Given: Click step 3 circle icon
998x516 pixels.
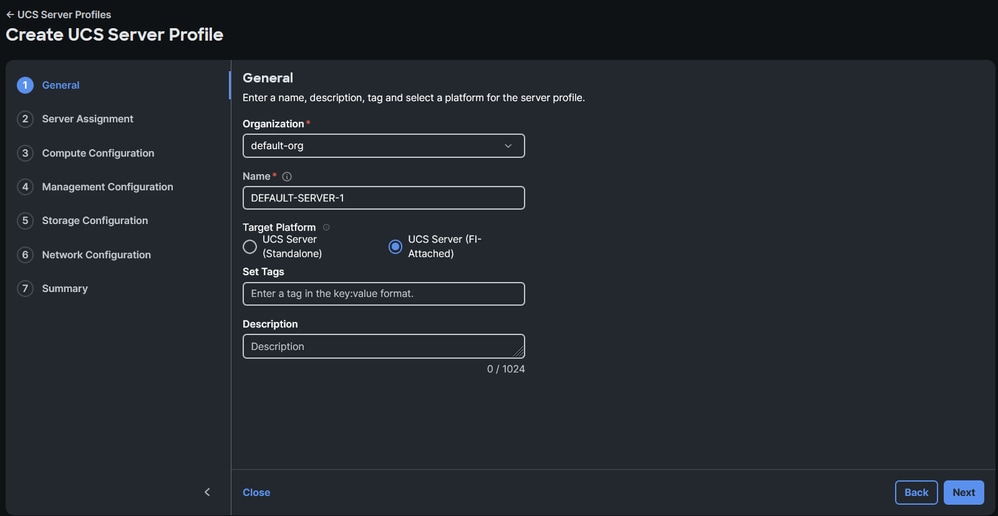Looking at the screenshot, I should tap(25, 153).
